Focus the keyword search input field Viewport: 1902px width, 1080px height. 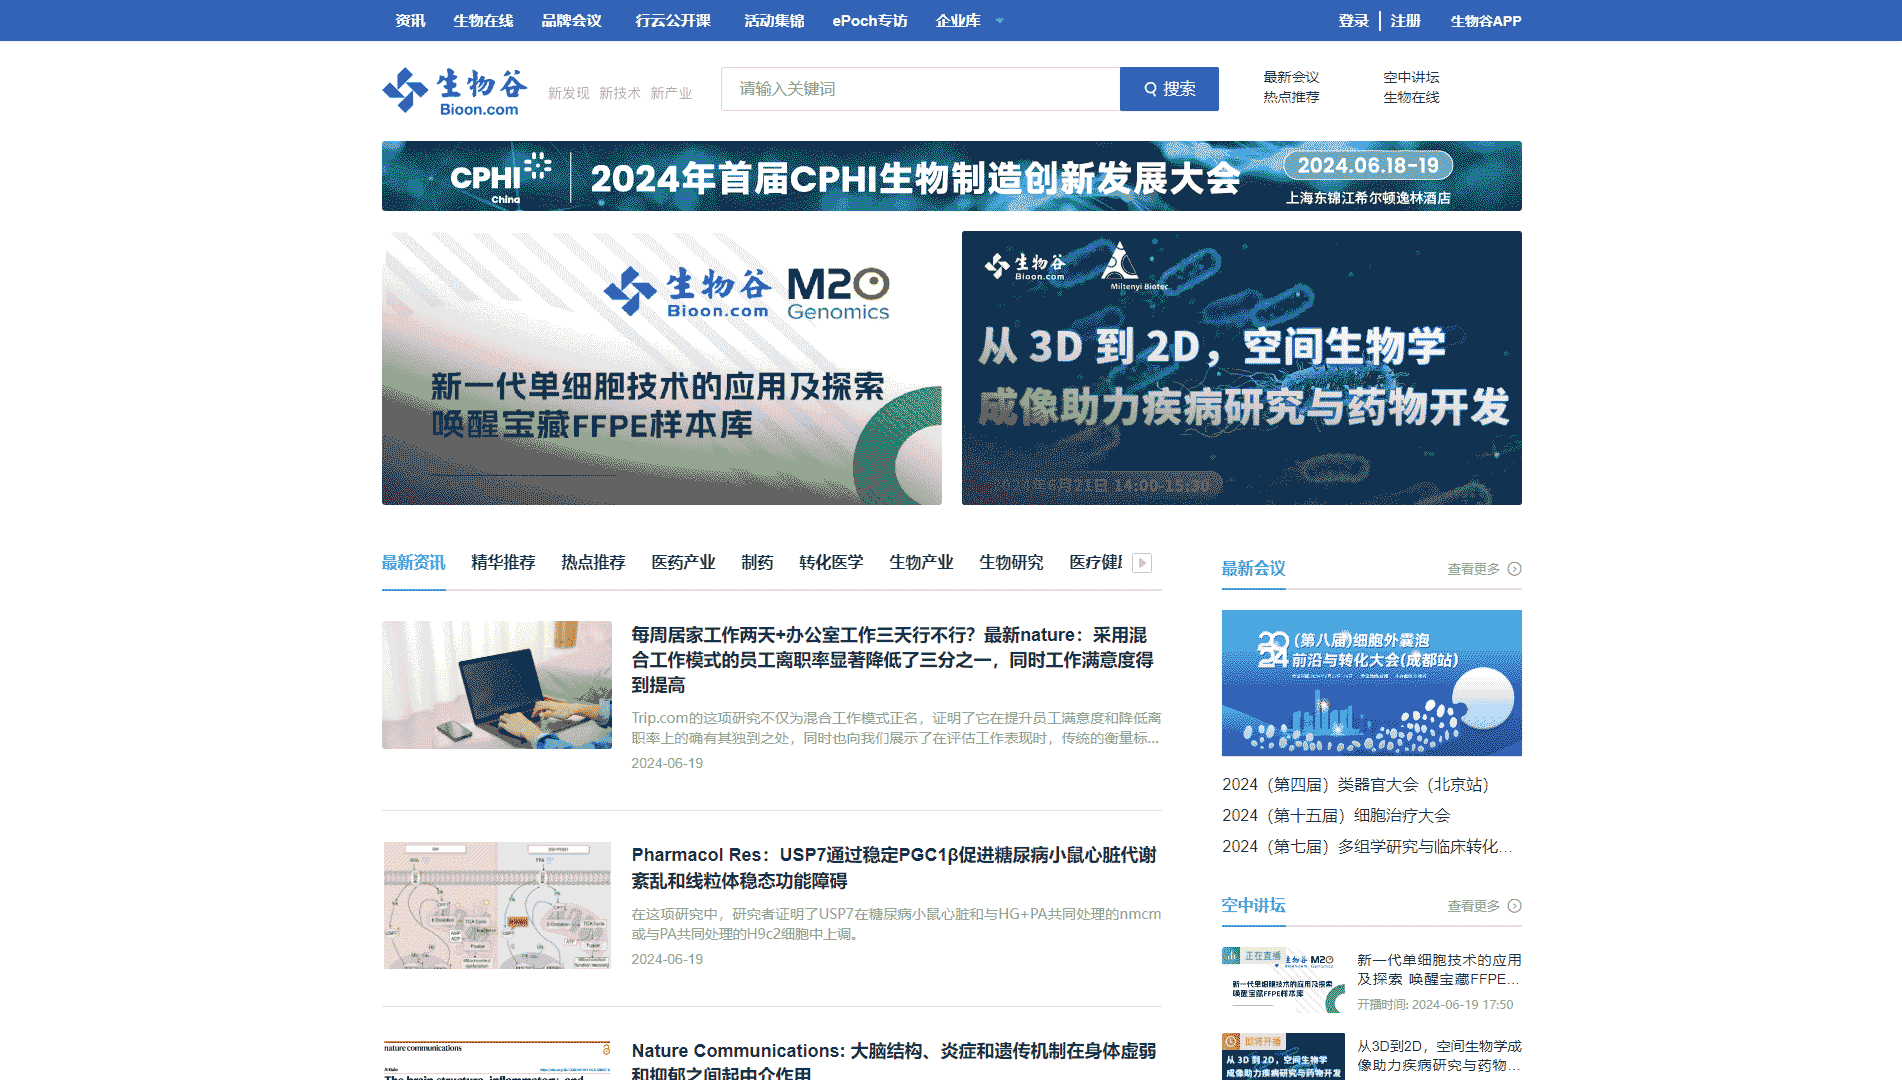[920, 89]
